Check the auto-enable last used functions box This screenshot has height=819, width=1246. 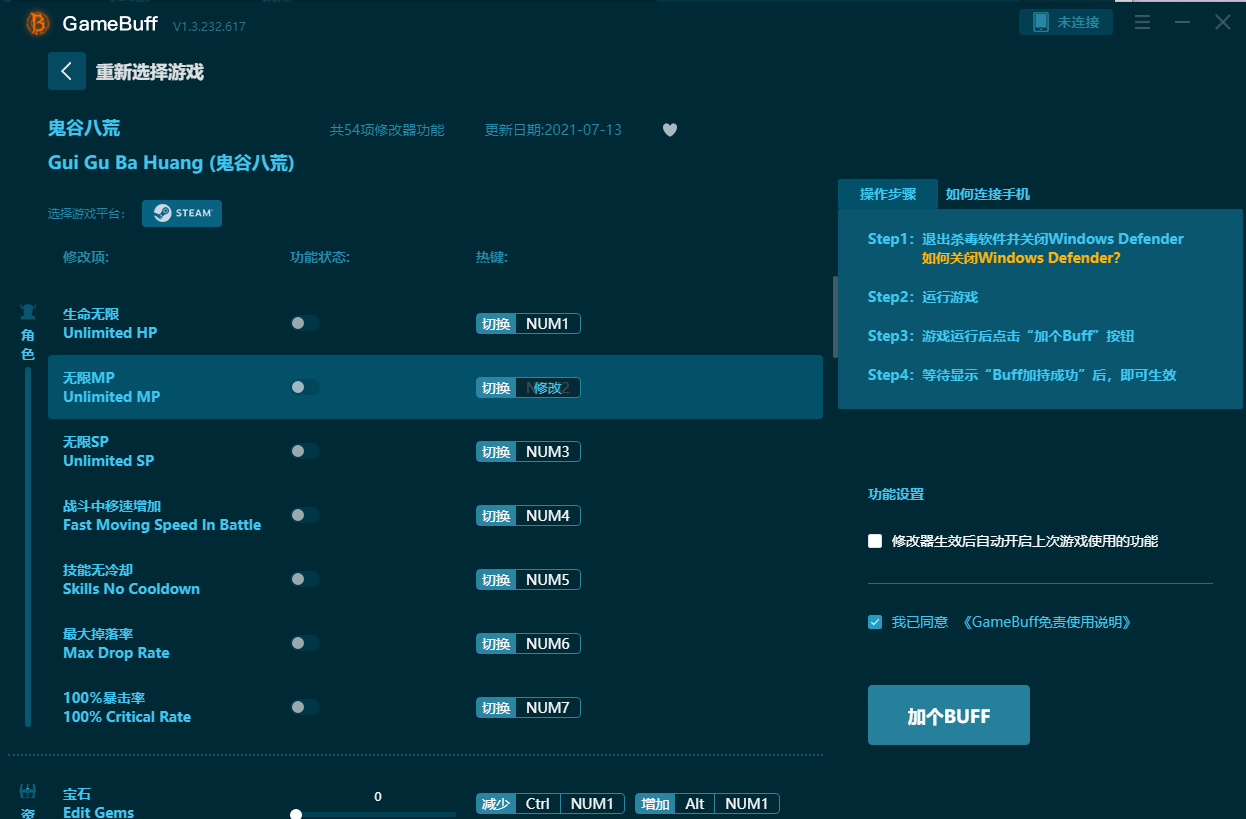point(875,541)
